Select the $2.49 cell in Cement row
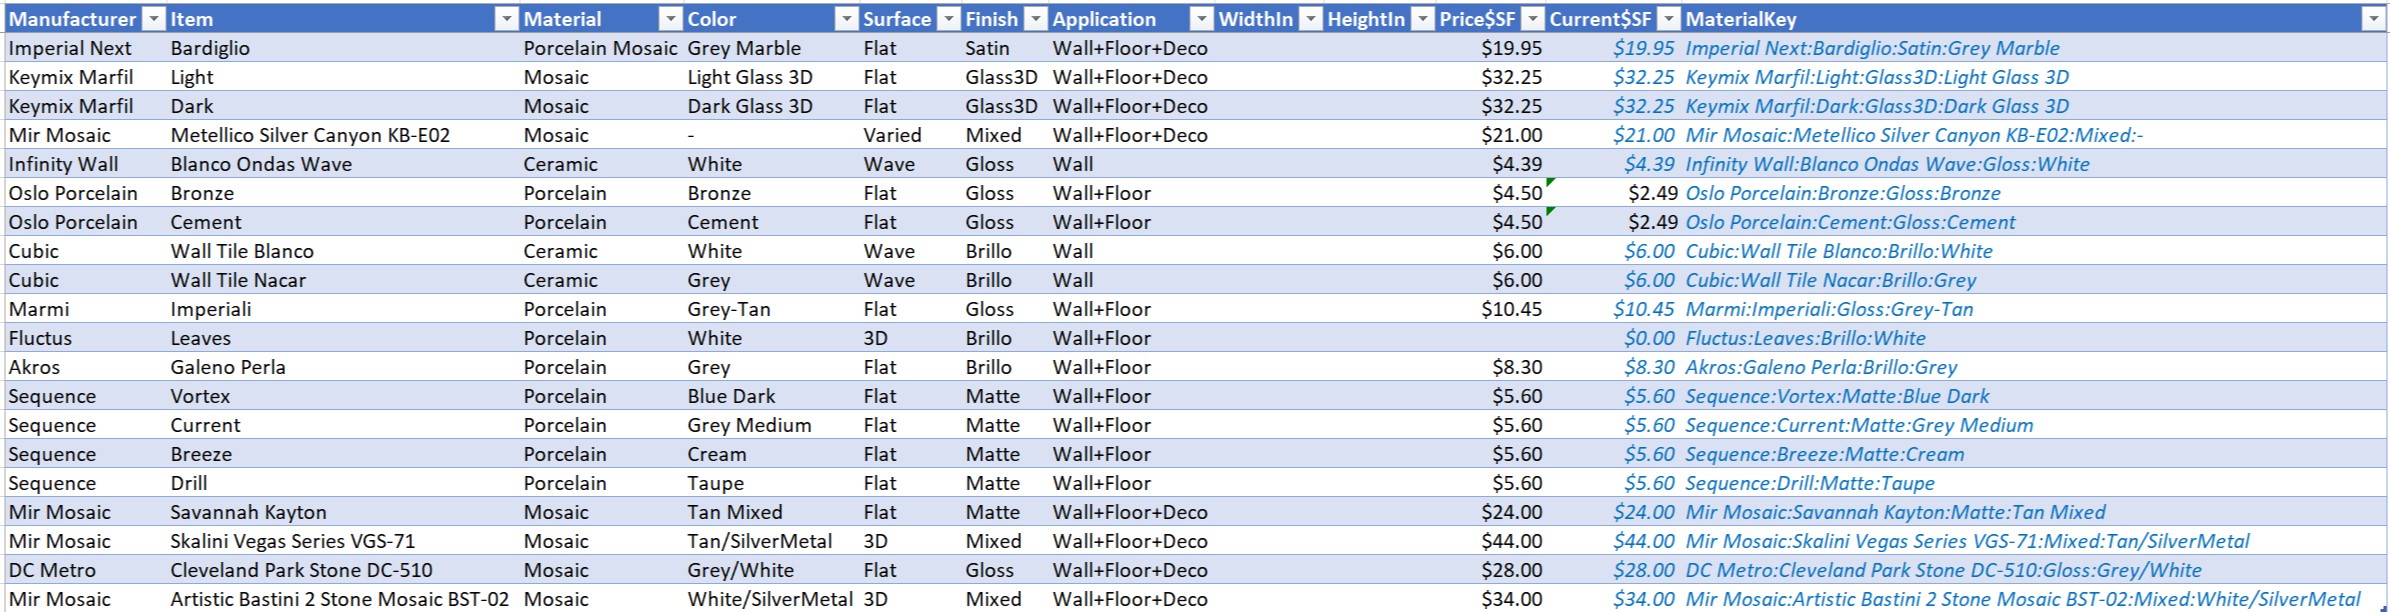2390x612 pixels. pyautogui.click(x=1613, y=222)
